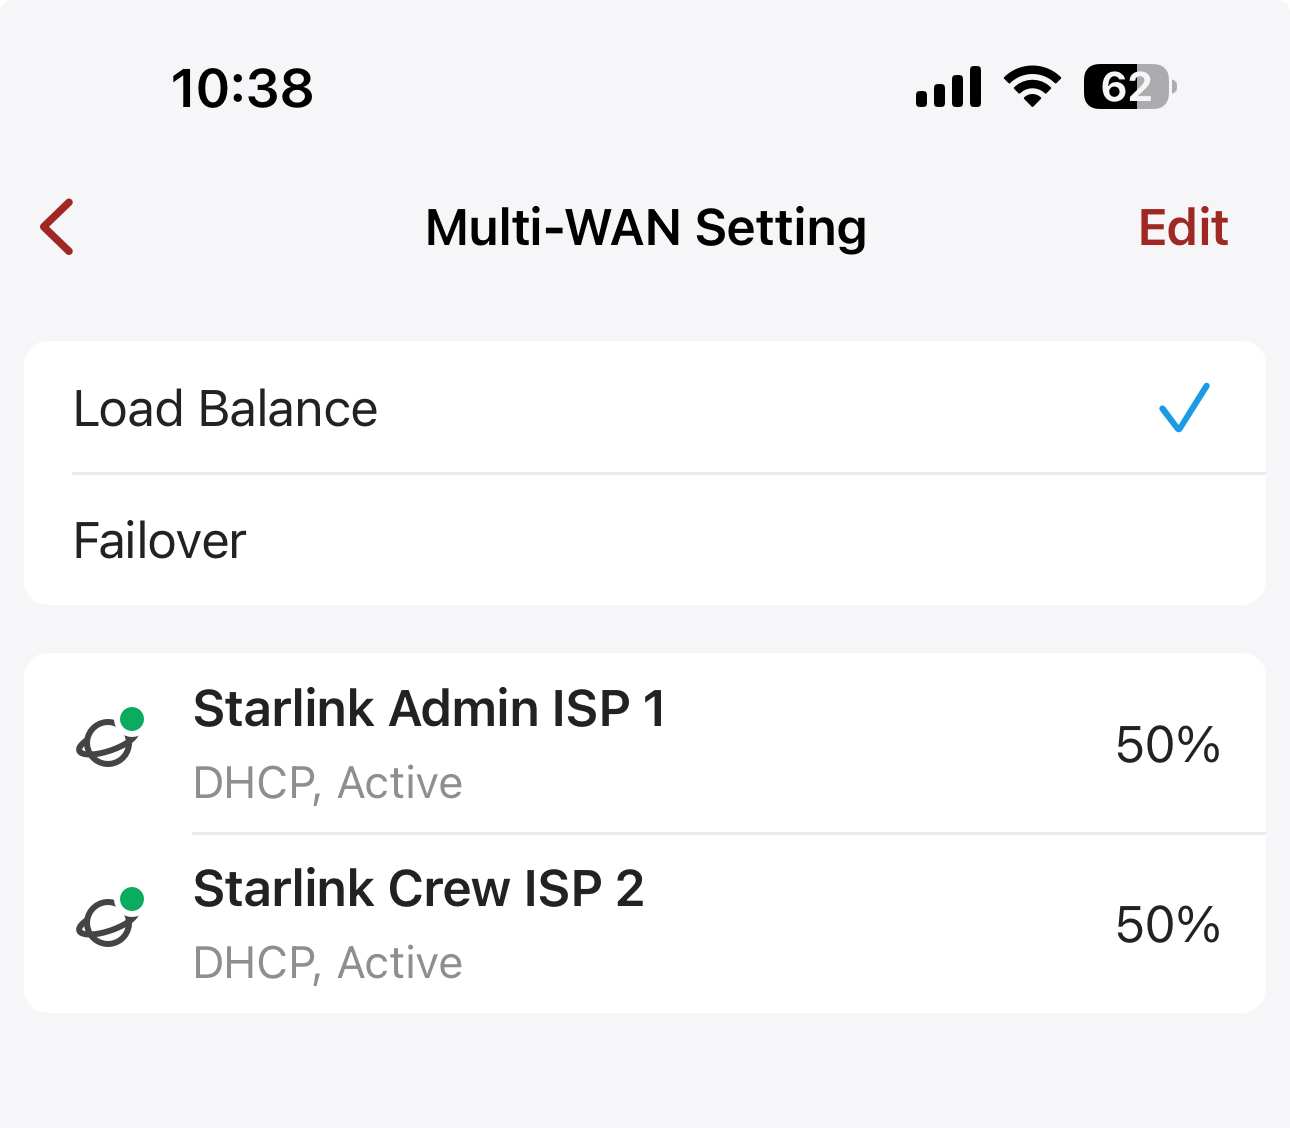The width and height of the screenshot is (1290, 1128).
Task: Tap the Multi-WAN Setting title
Action: click(x=645, y=227)
